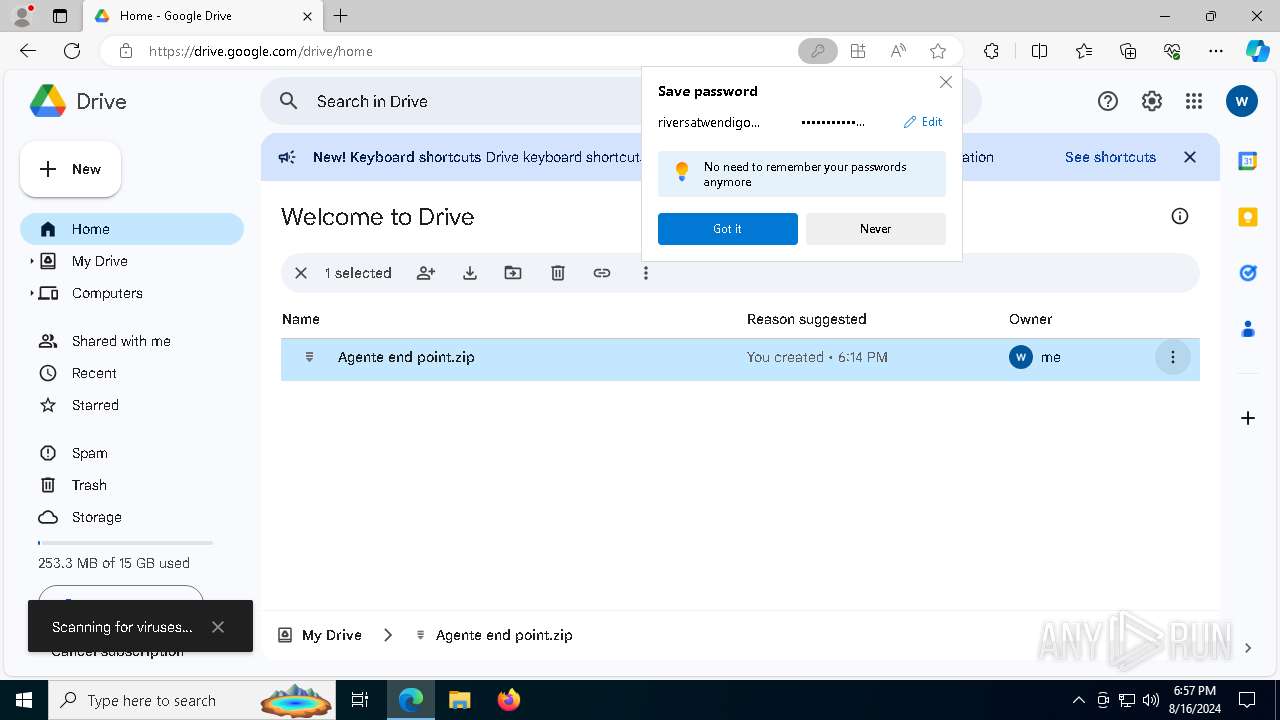The image size is (1280, 720).
Task: Click Got it in password popup
Action: (728, 229)
